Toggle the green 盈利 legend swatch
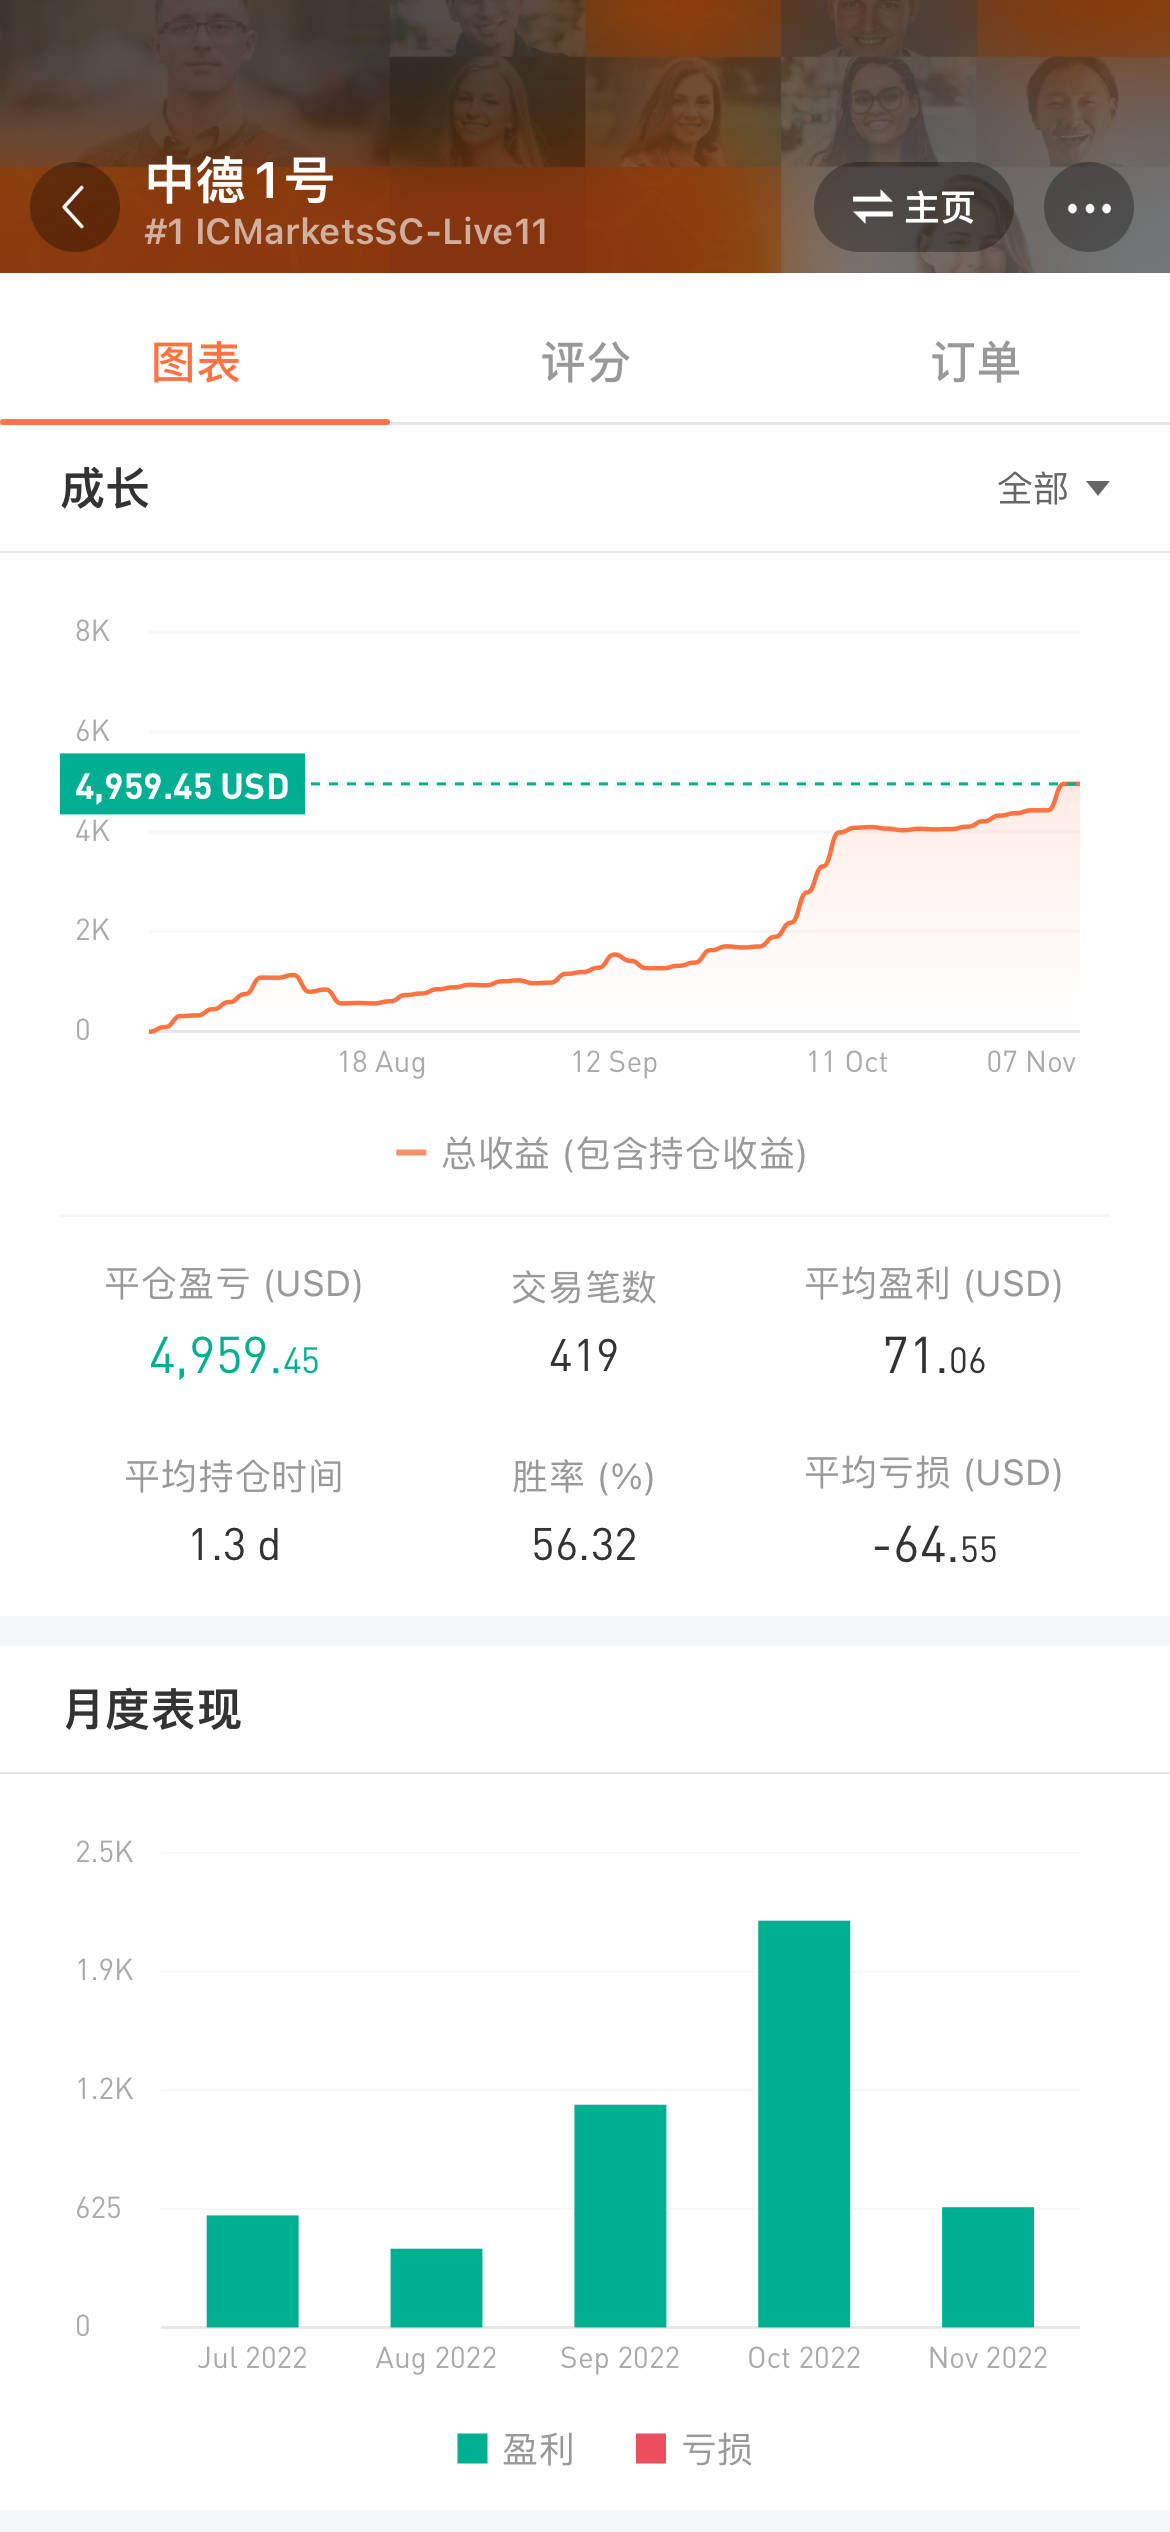This screenshot has height=2532, width=1170. point(472,2448)
